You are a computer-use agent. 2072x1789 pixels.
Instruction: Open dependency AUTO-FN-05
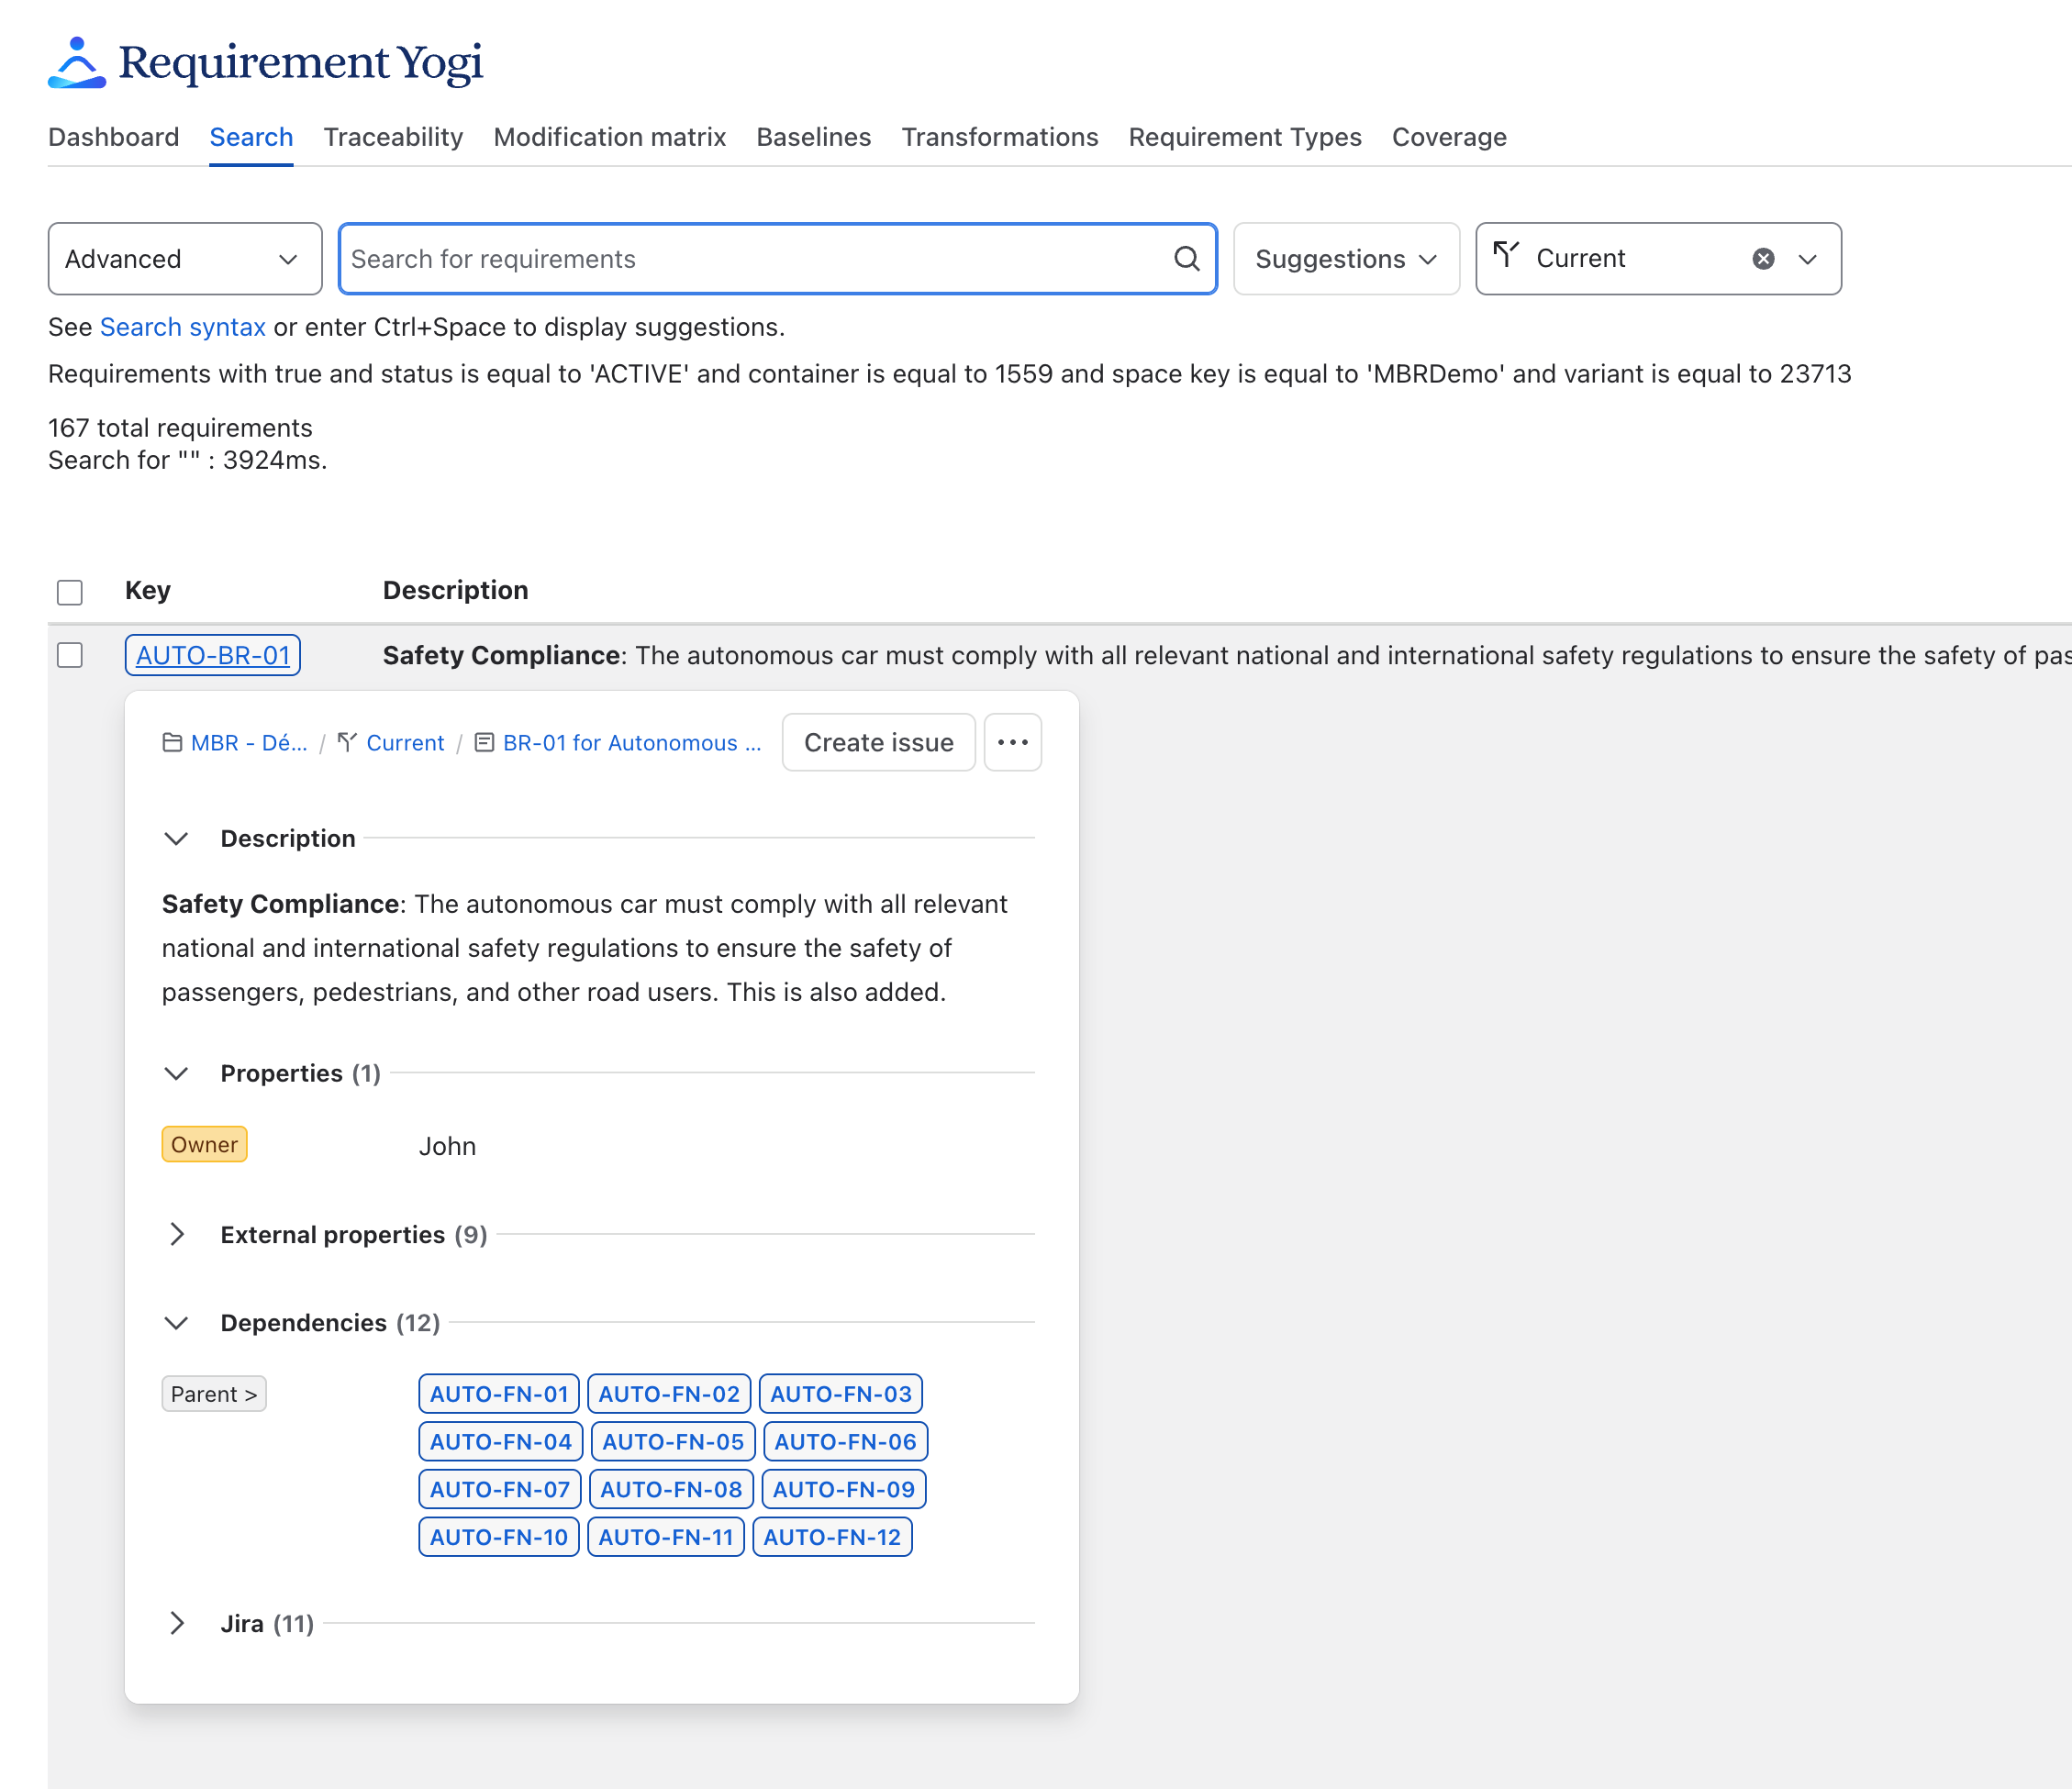673,1442
